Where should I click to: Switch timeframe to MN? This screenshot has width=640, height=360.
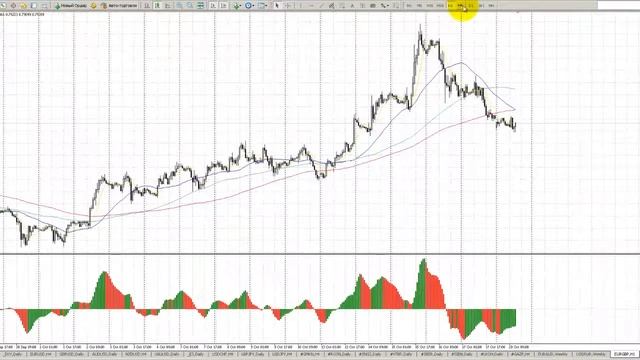(x=492, y=6)
